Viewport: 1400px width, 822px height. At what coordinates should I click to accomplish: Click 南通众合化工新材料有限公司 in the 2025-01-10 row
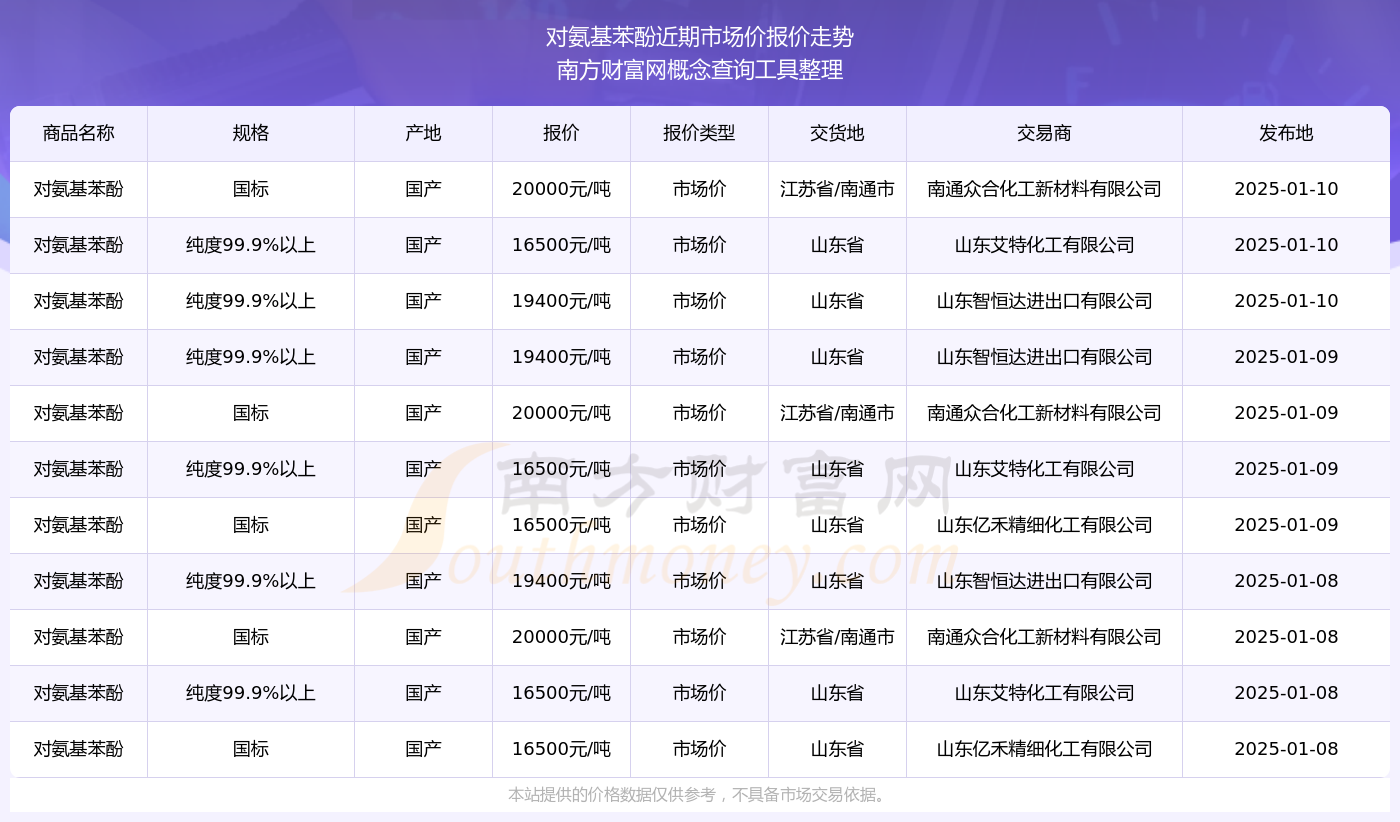(x=1044, y=189)
